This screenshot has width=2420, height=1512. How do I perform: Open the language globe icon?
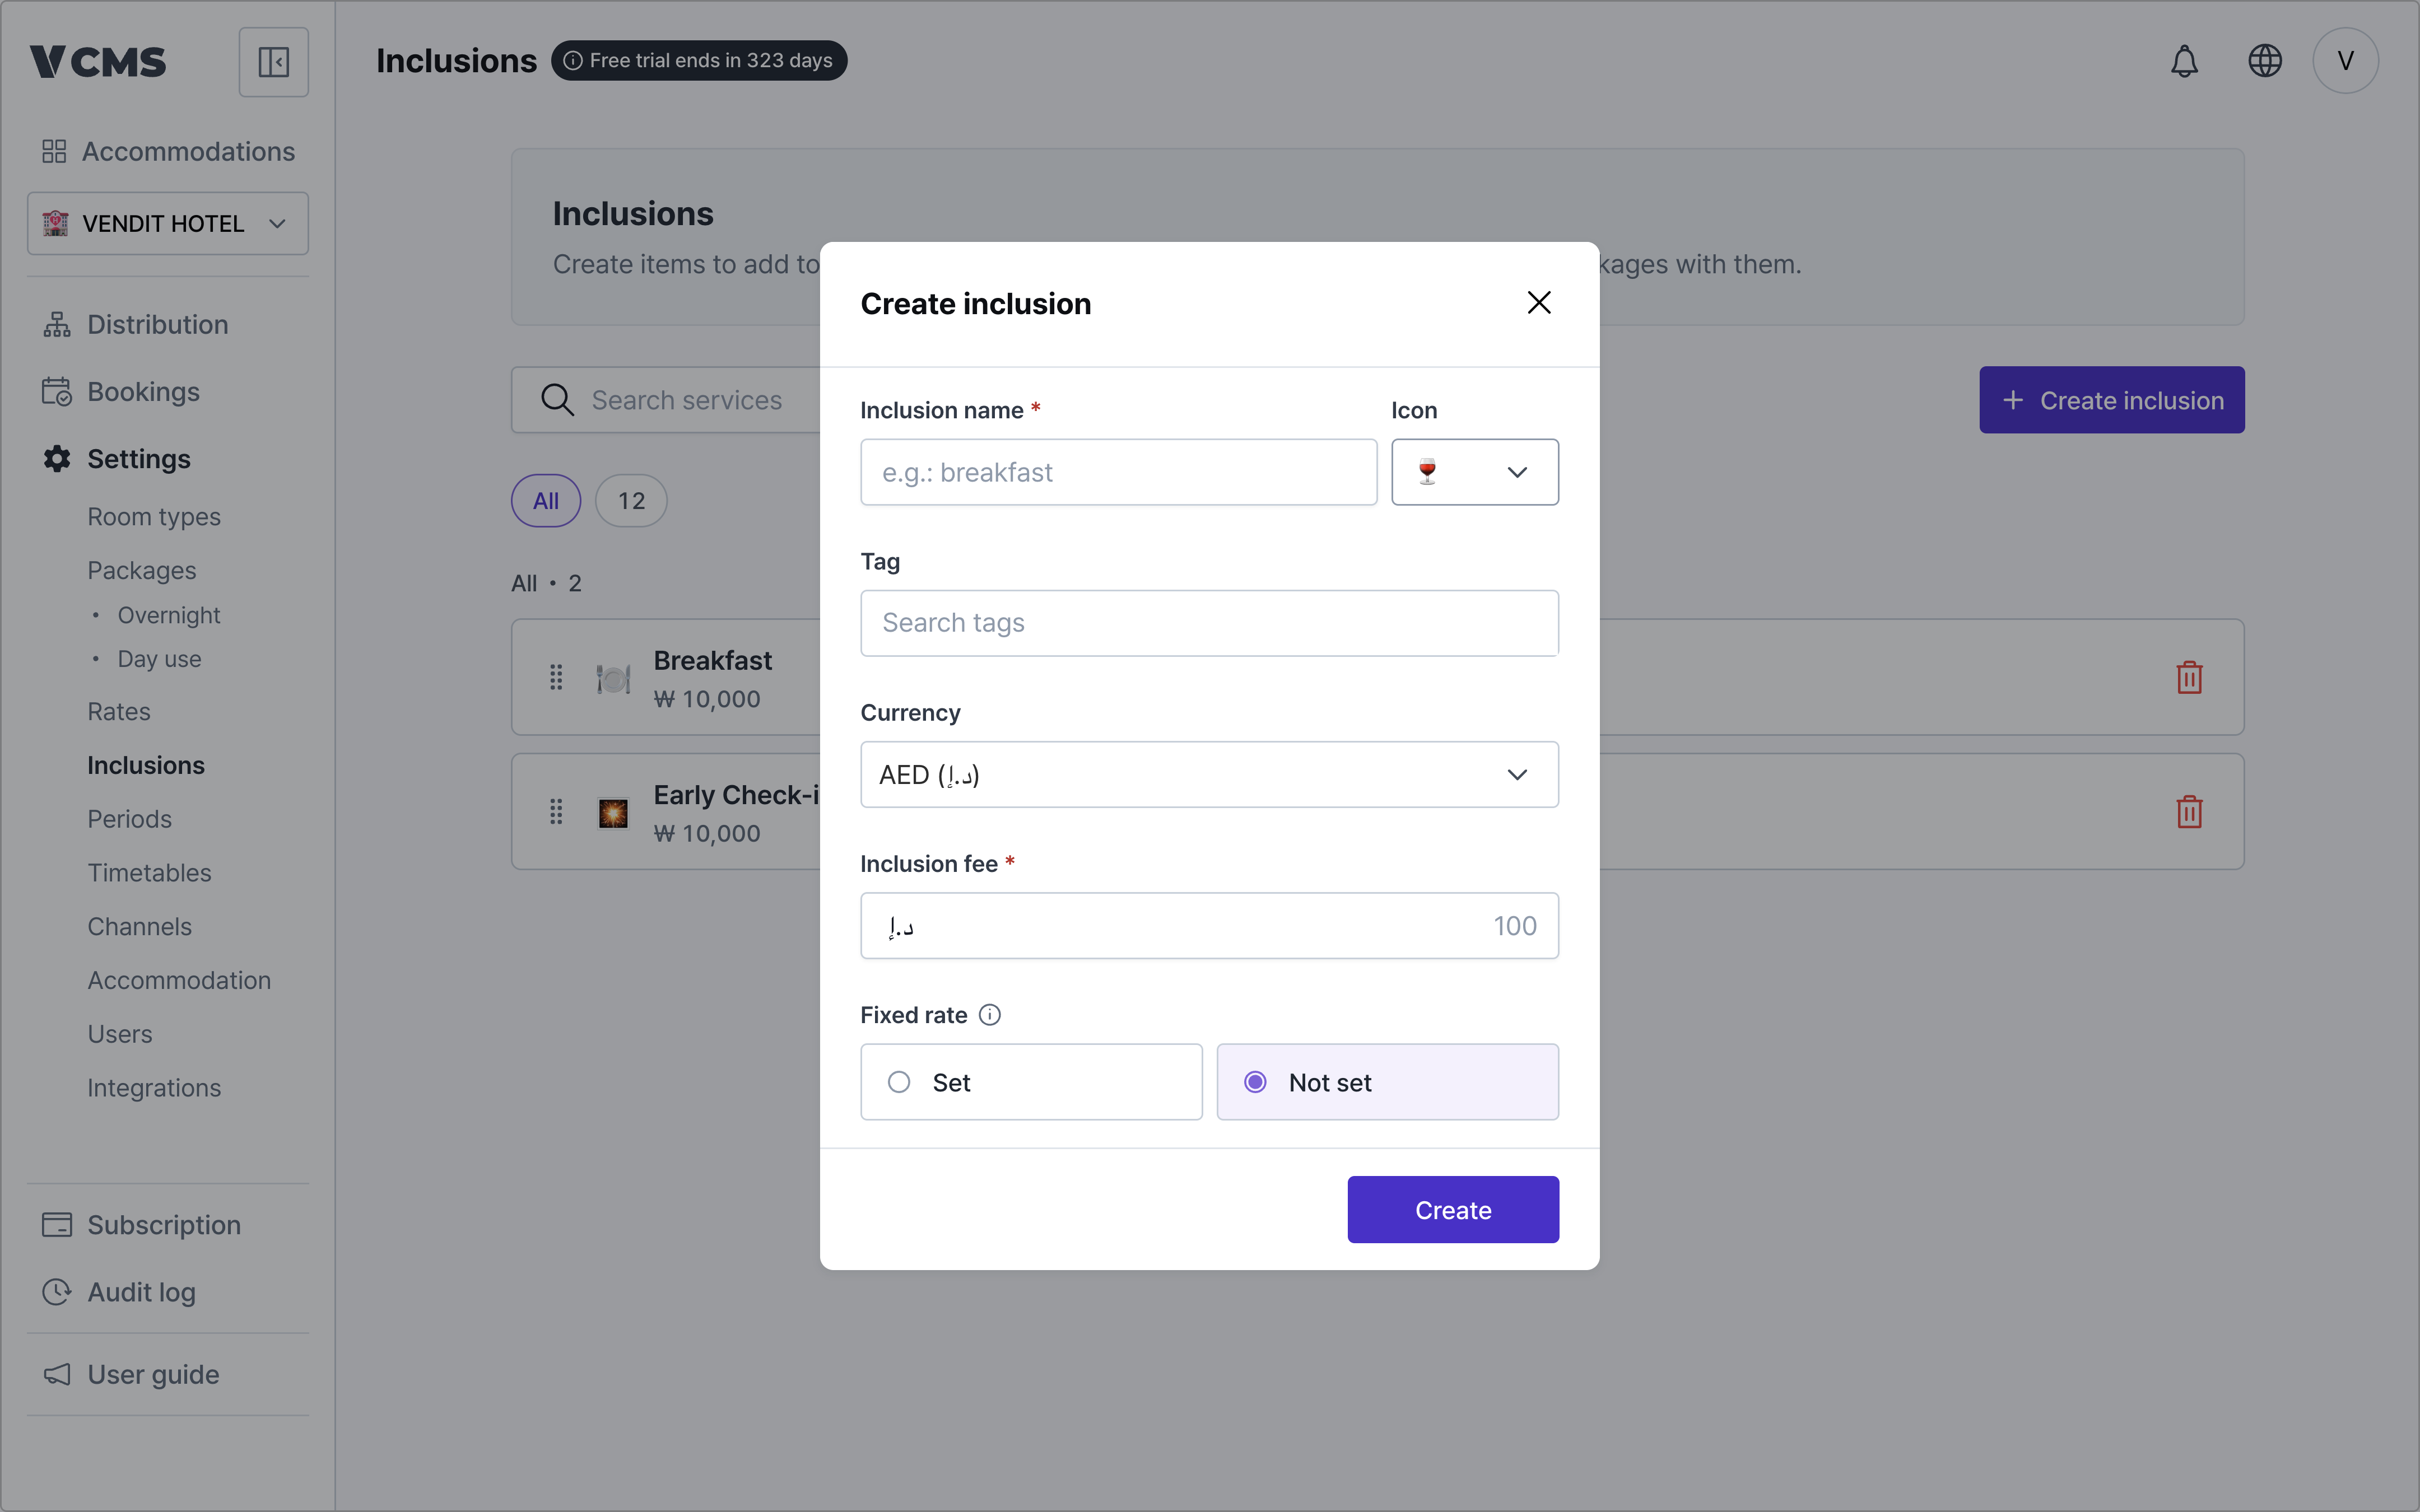pyautogui.click(x=2264, y=61)
